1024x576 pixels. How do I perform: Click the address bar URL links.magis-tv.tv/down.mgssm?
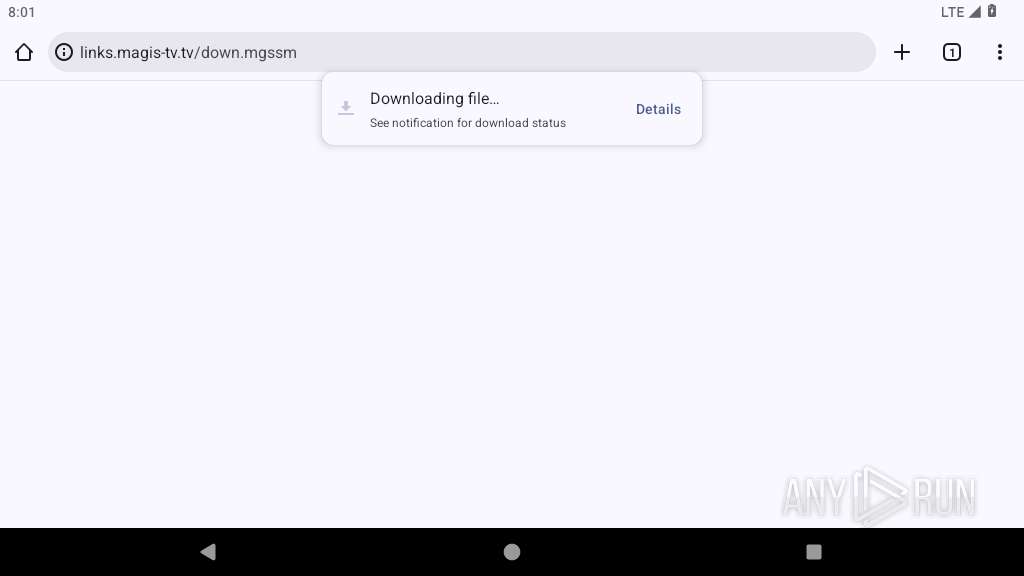188,52
